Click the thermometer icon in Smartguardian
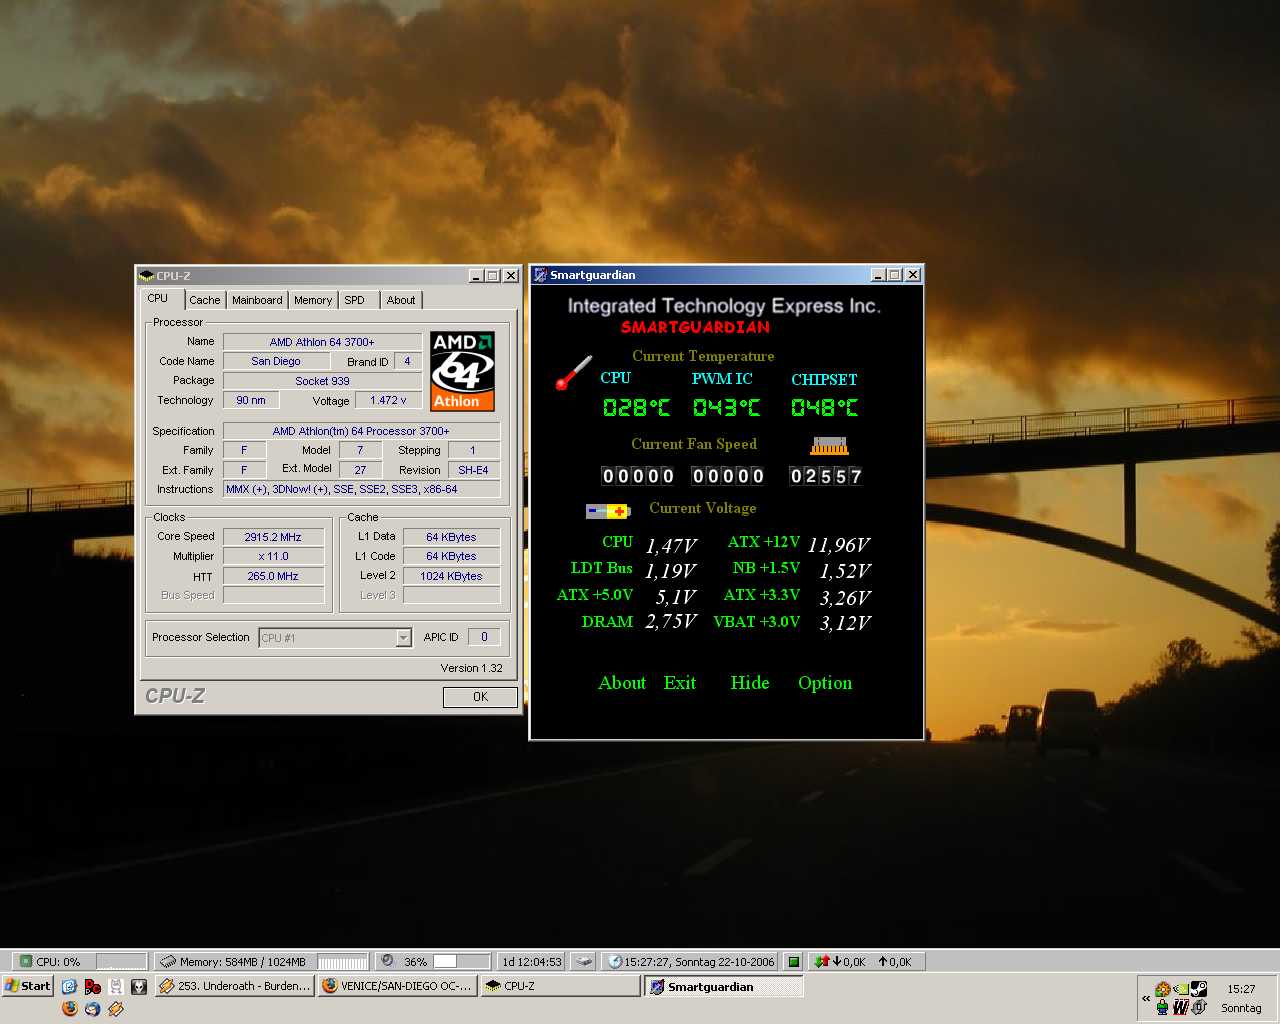This screenshot has width=1280, height=1024. (573, 373)
